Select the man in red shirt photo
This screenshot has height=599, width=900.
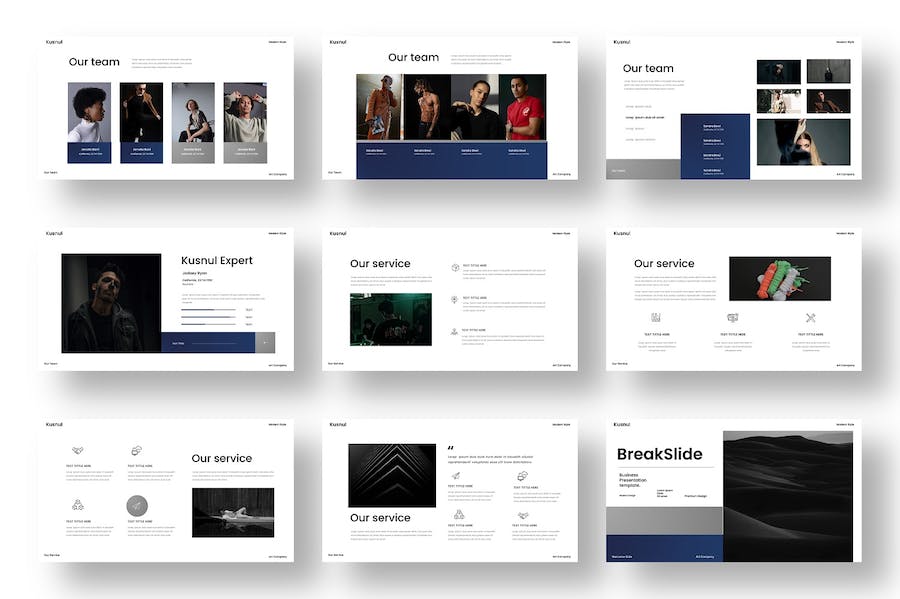[x=523, y=107]
